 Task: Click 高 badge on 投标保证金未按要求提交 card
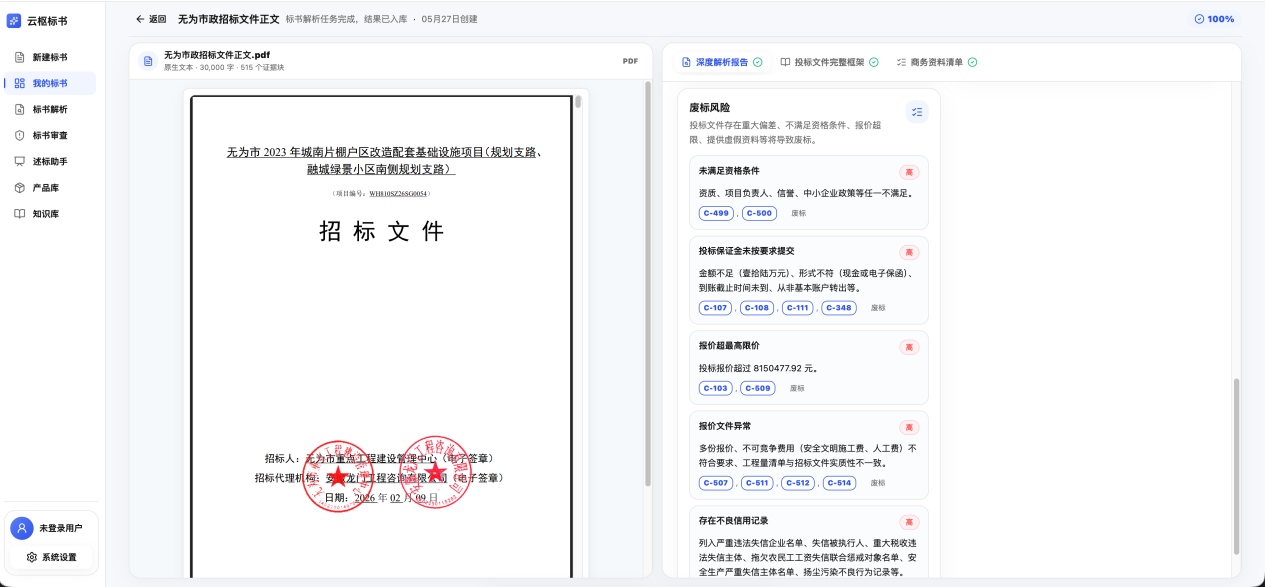coord(909,252)
